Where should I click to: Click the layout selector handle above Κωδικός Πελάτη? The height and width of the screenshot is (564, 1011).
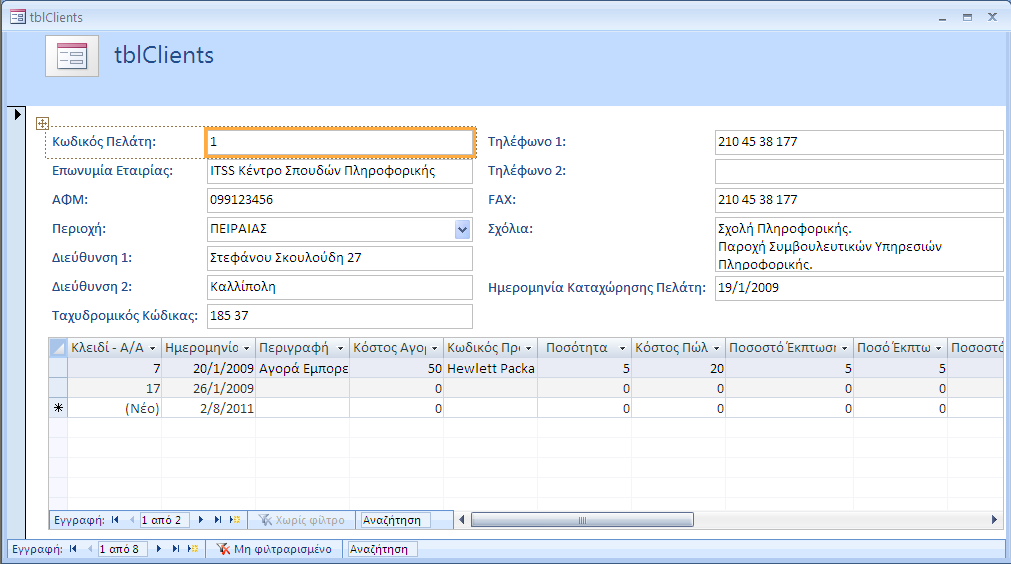[x=43, y=123]
